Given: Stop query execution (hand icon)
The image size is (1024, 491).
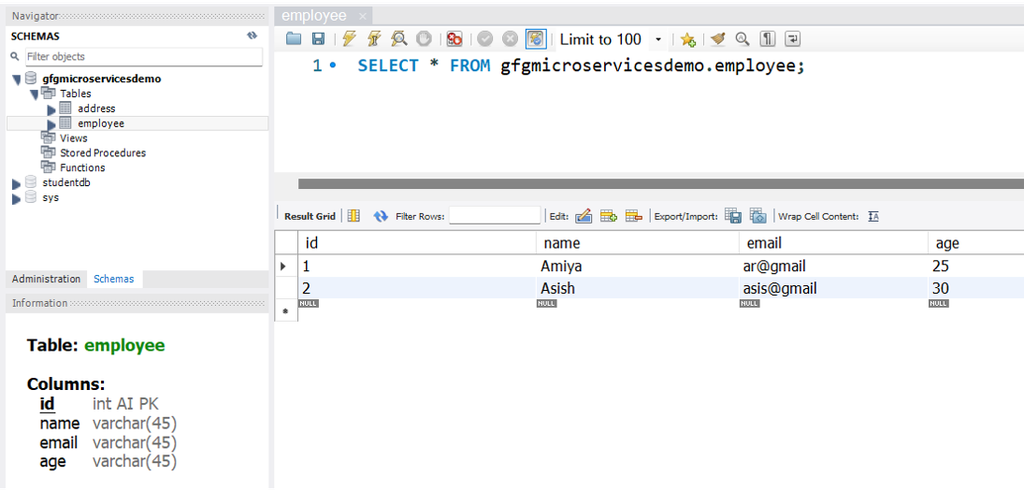Looking at the screenshot, I should pyautogui.click(x=424, y=39).
